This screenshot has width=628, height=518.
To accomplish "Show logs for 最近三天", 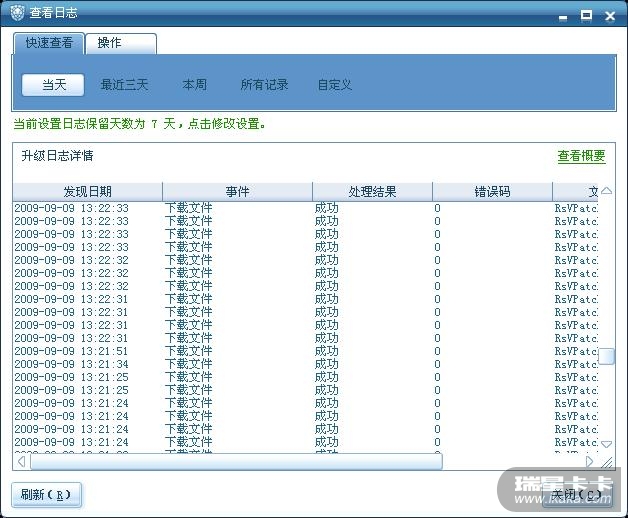I will tap(124, 85).
